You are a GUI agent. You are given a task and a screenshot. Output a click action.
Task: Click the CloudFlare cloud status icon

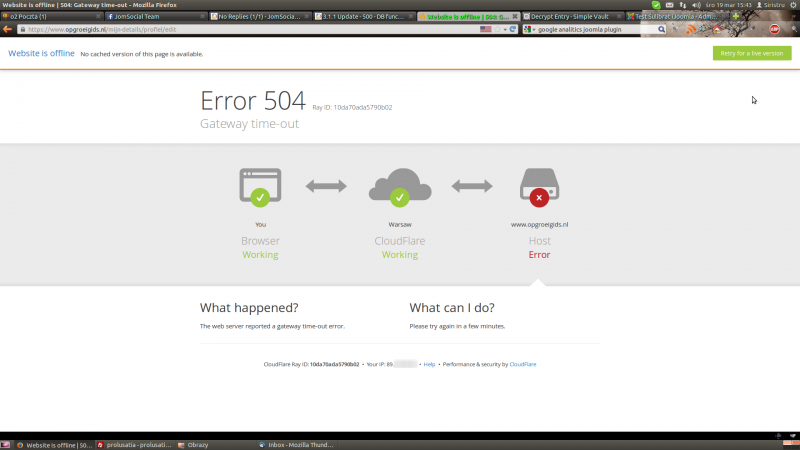pos(400,187)
